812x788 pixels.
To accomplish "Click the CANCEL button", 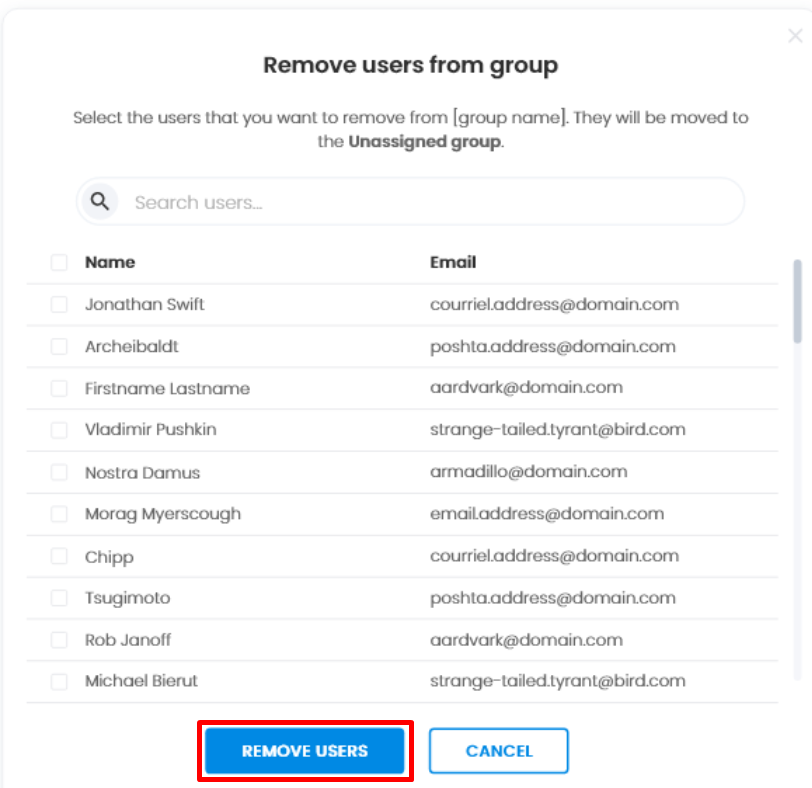I will [498, 751].
